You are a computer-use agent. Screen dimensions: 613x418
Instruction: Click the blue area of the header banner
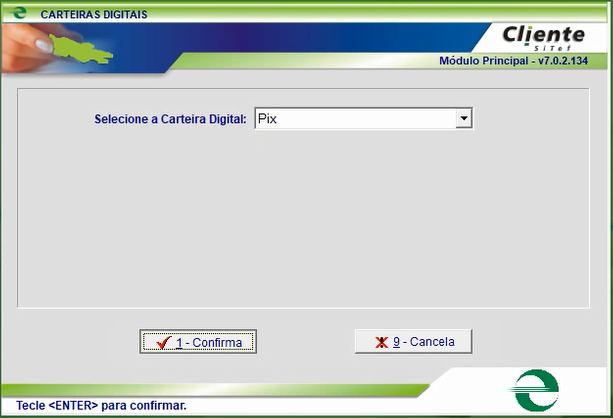tap(300, 40)
